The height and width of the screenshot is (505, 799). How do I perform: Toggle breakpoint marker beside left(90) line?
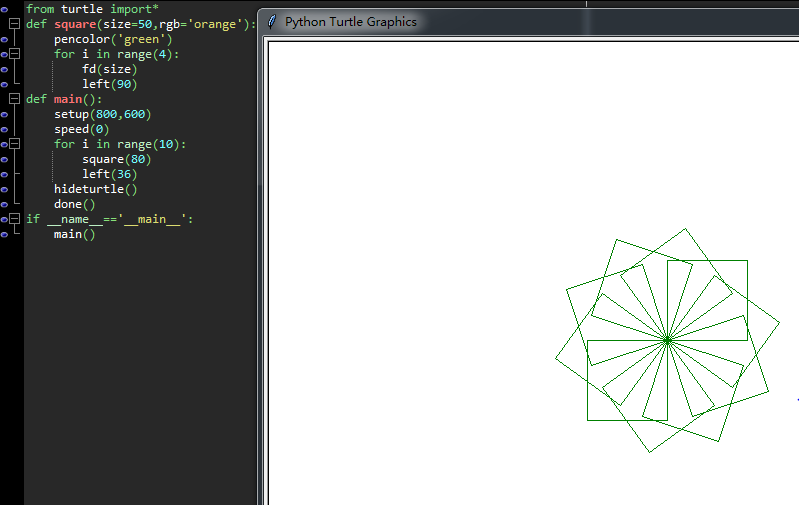(x=4, y=84)
